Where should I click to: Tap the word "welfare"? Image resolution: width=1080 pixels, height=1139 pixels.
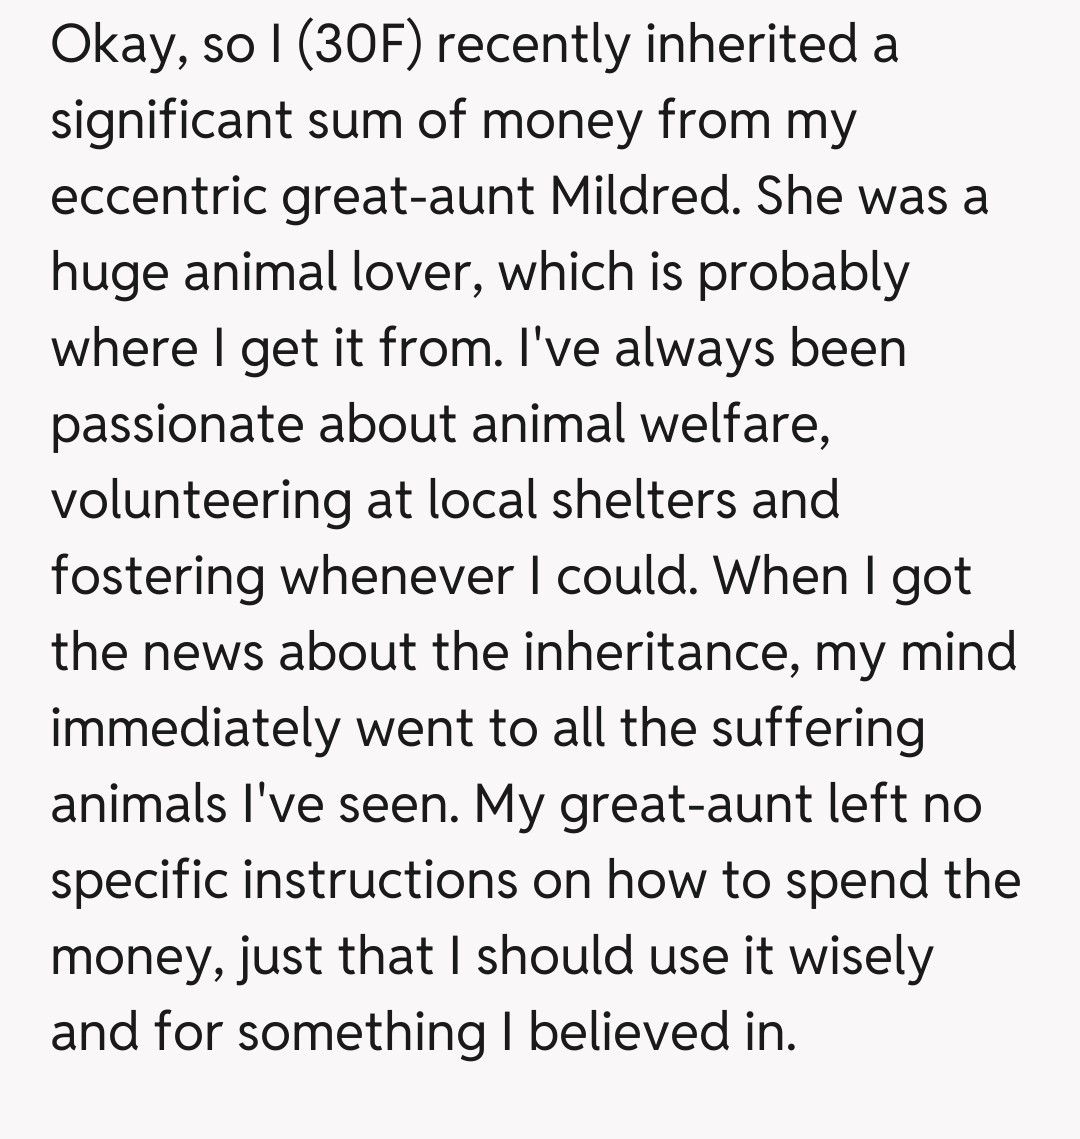pos(734,425)
